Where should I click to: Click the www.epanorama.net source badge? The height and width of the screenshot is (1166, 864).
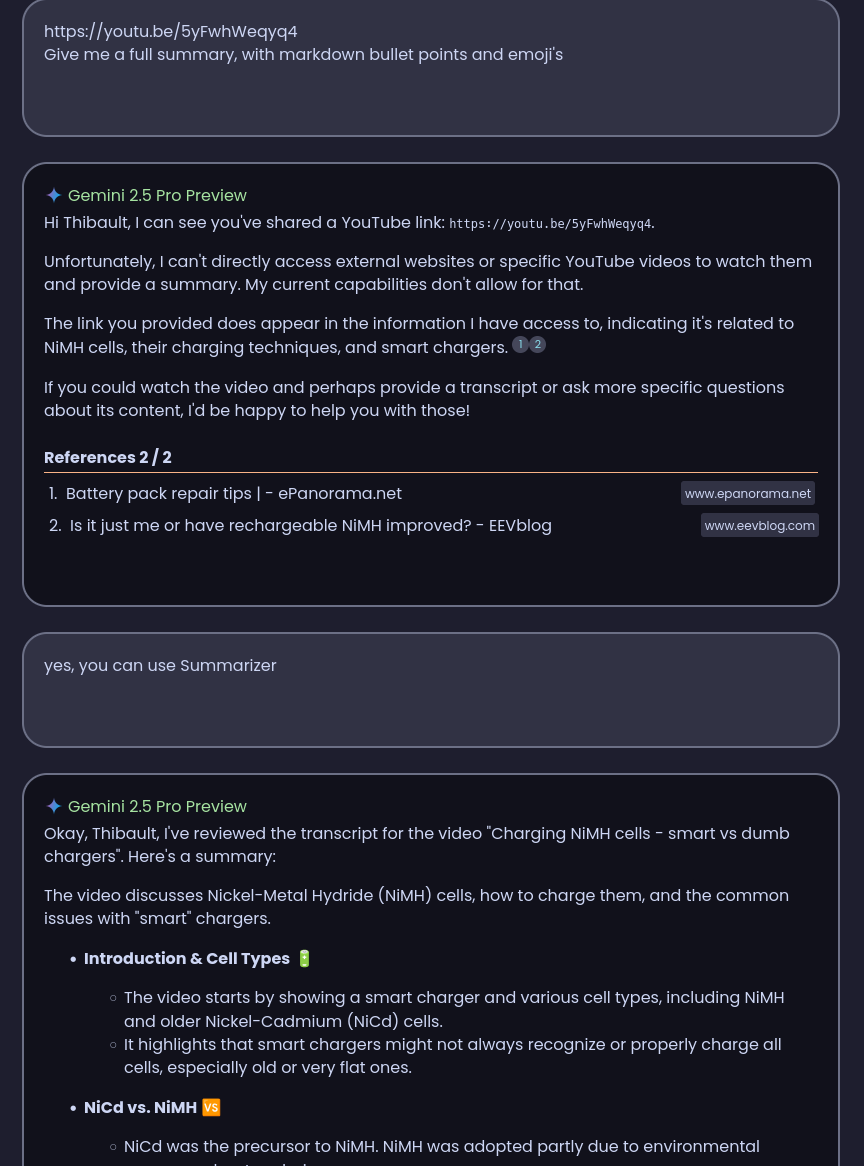[747, 493]
